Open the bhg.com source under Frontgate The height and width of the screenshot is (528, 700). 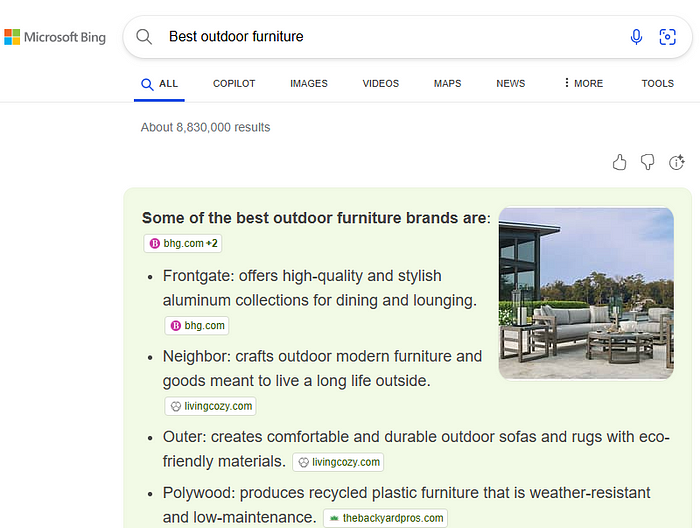[x=196, y=325]
